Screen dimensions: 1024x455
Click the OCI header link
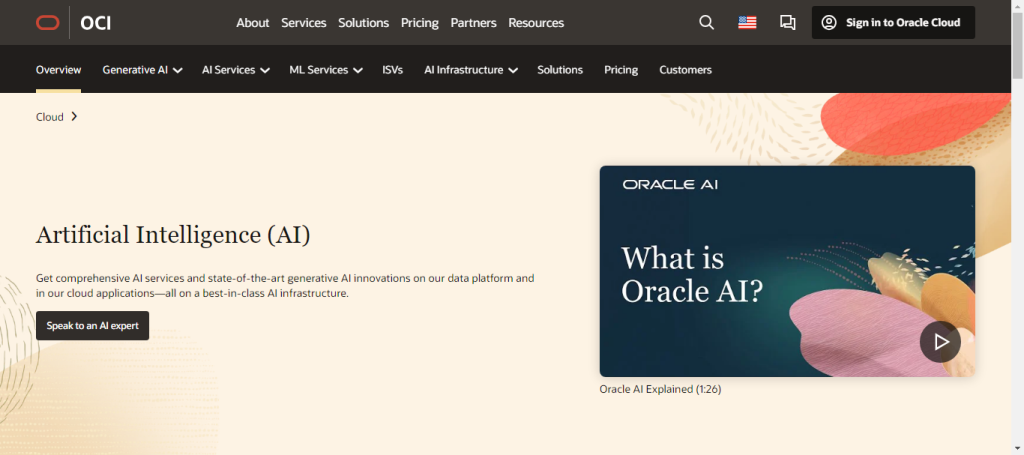pos(95,23)
